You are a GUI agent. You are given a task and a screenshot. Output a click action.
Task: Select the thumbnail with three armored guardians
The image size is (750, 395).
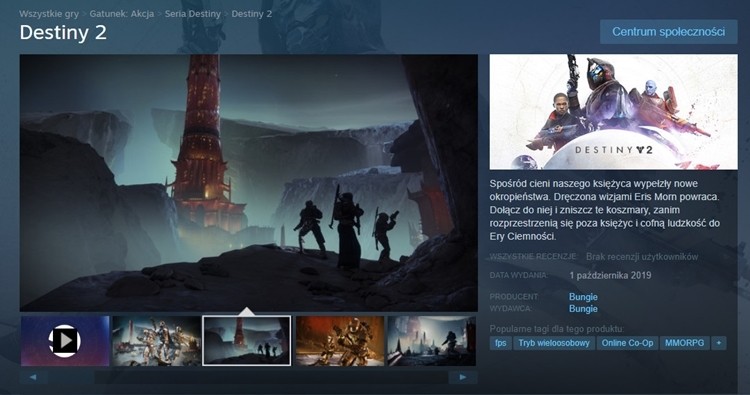tap(156, 341)
